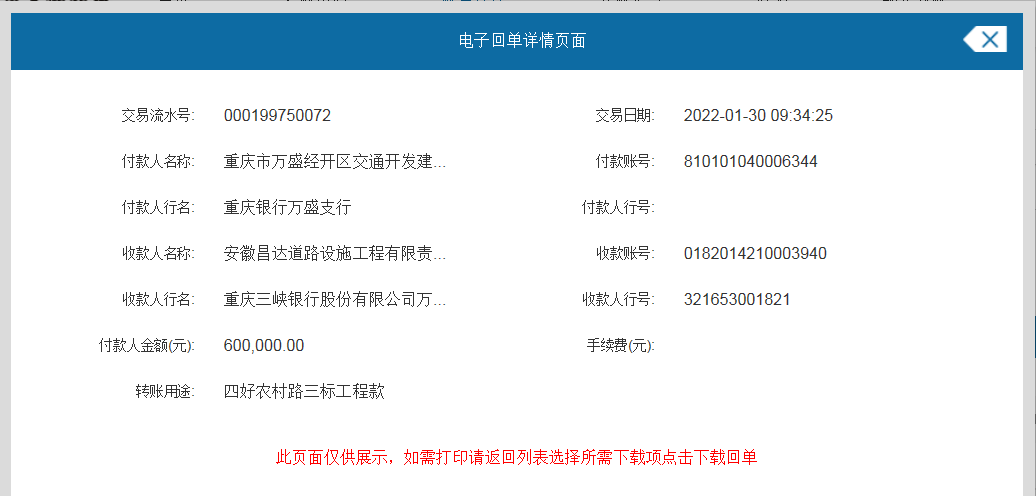Click payee bank code 321653001821
1036x496 pixels.
(737, 300)
